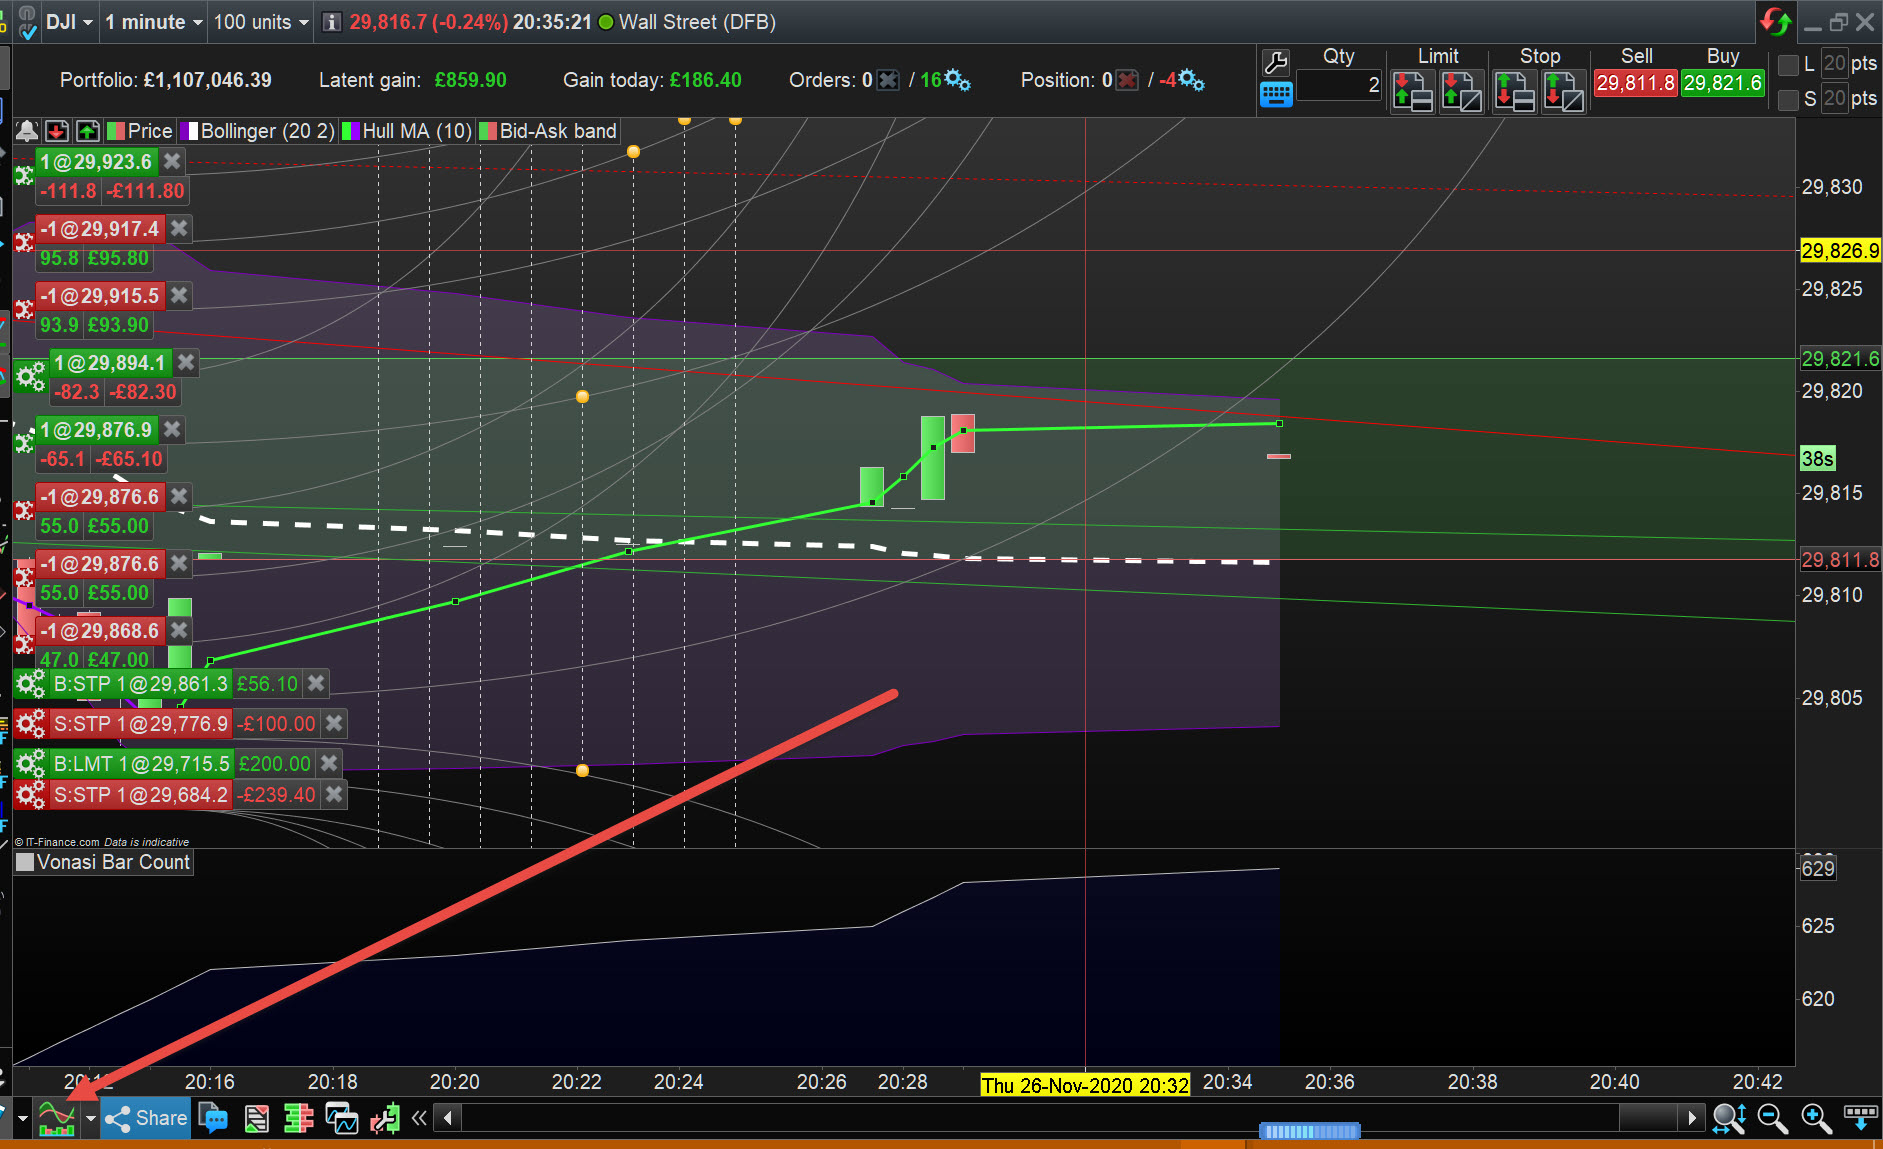This screenshot has height=1149, width=1883.
Task: Cancel the S:STP 1@29,776.9 order
Action: (x=334, y=723)
